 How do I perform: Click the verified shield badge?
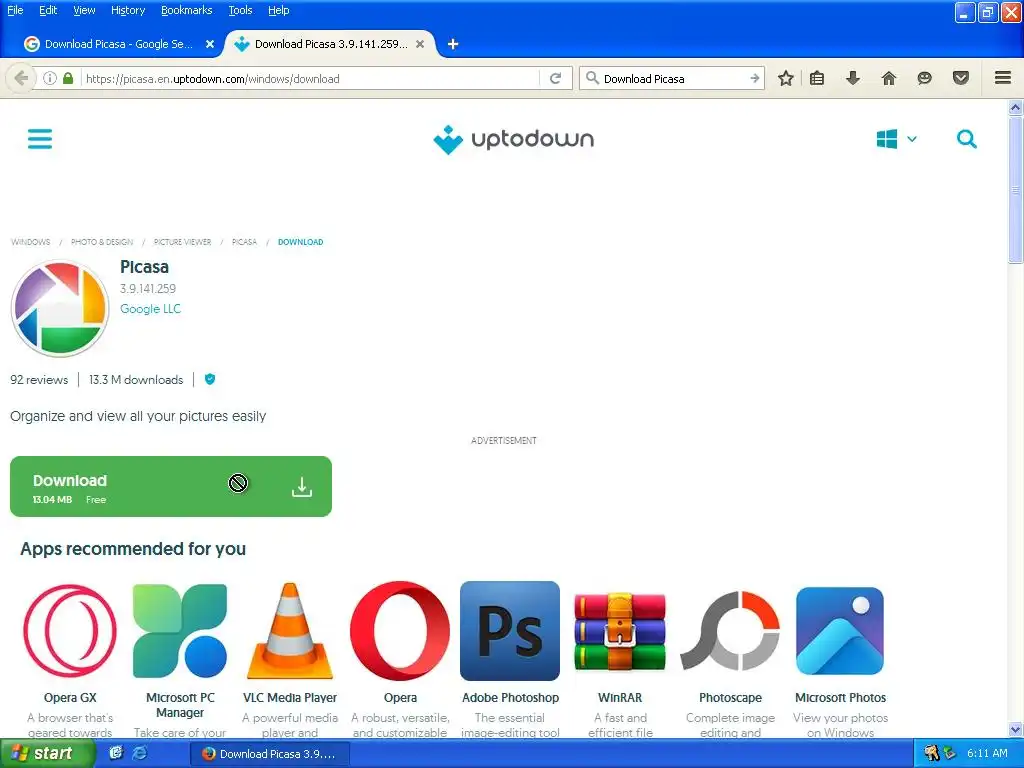point(210,379)
